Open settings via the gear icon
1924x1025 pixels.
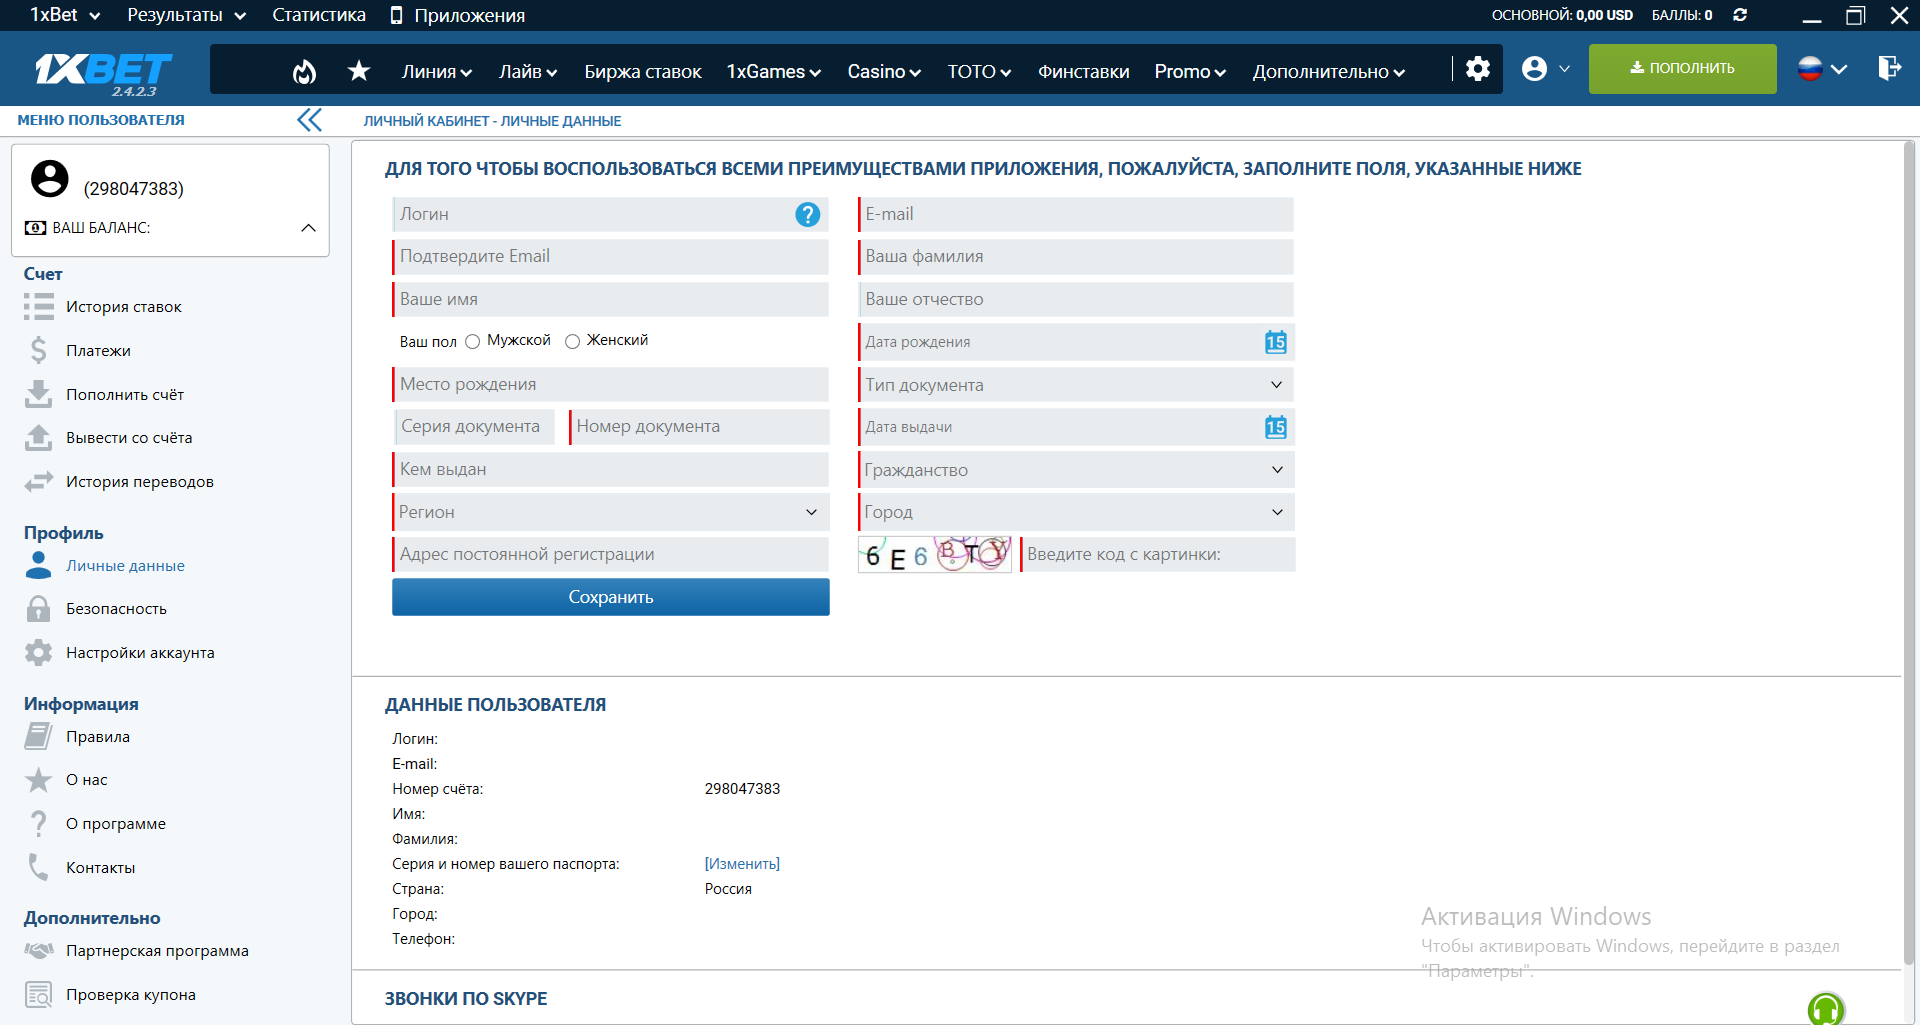point(1477,69)
